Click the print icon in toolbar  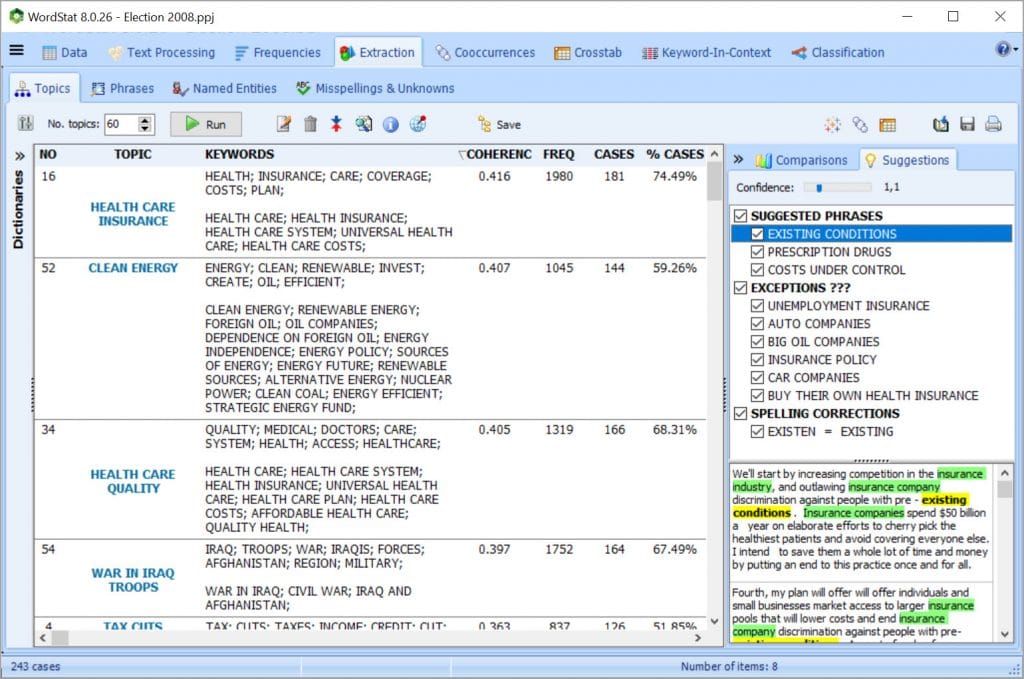[x=993, y=124]
